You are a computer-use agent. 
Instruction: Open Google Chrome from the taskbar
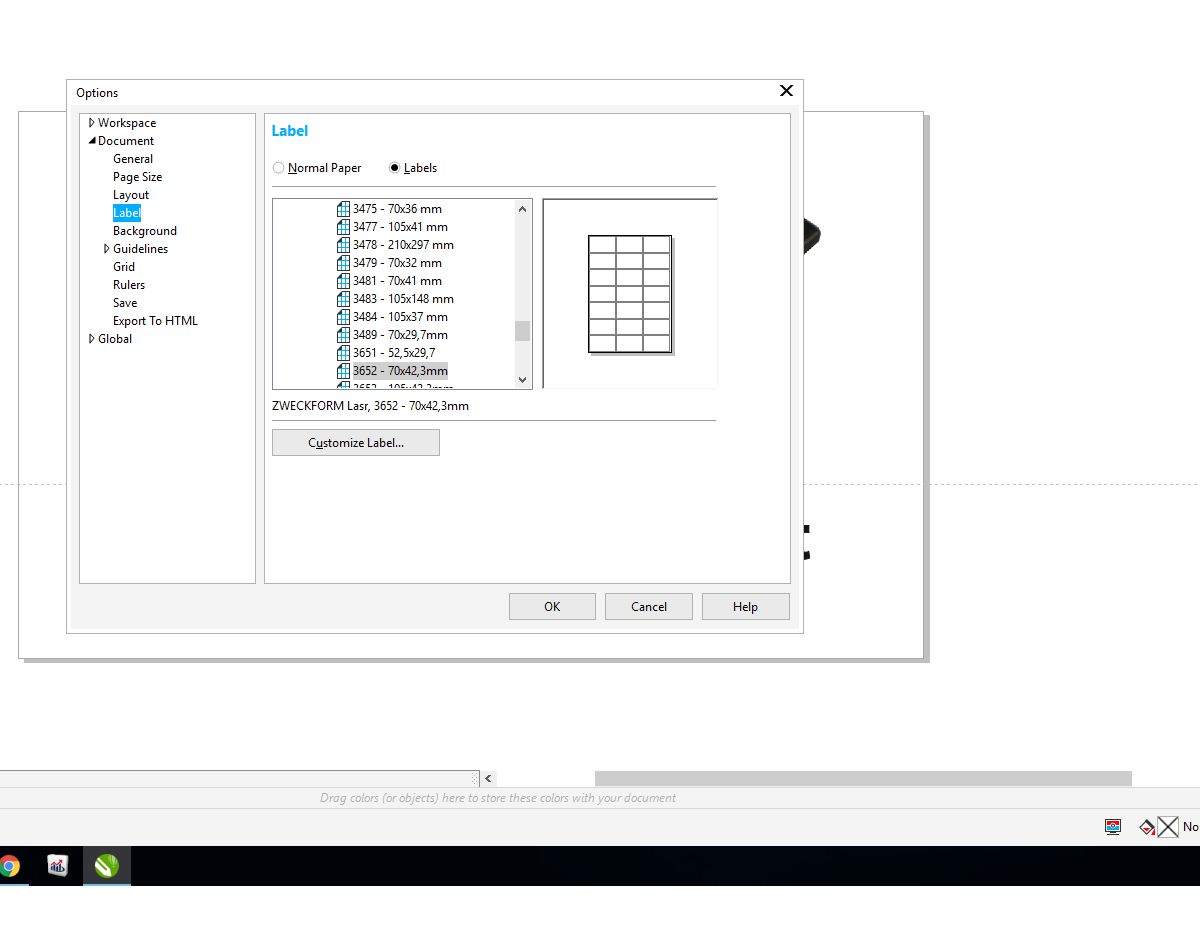[x=10, y=866]
